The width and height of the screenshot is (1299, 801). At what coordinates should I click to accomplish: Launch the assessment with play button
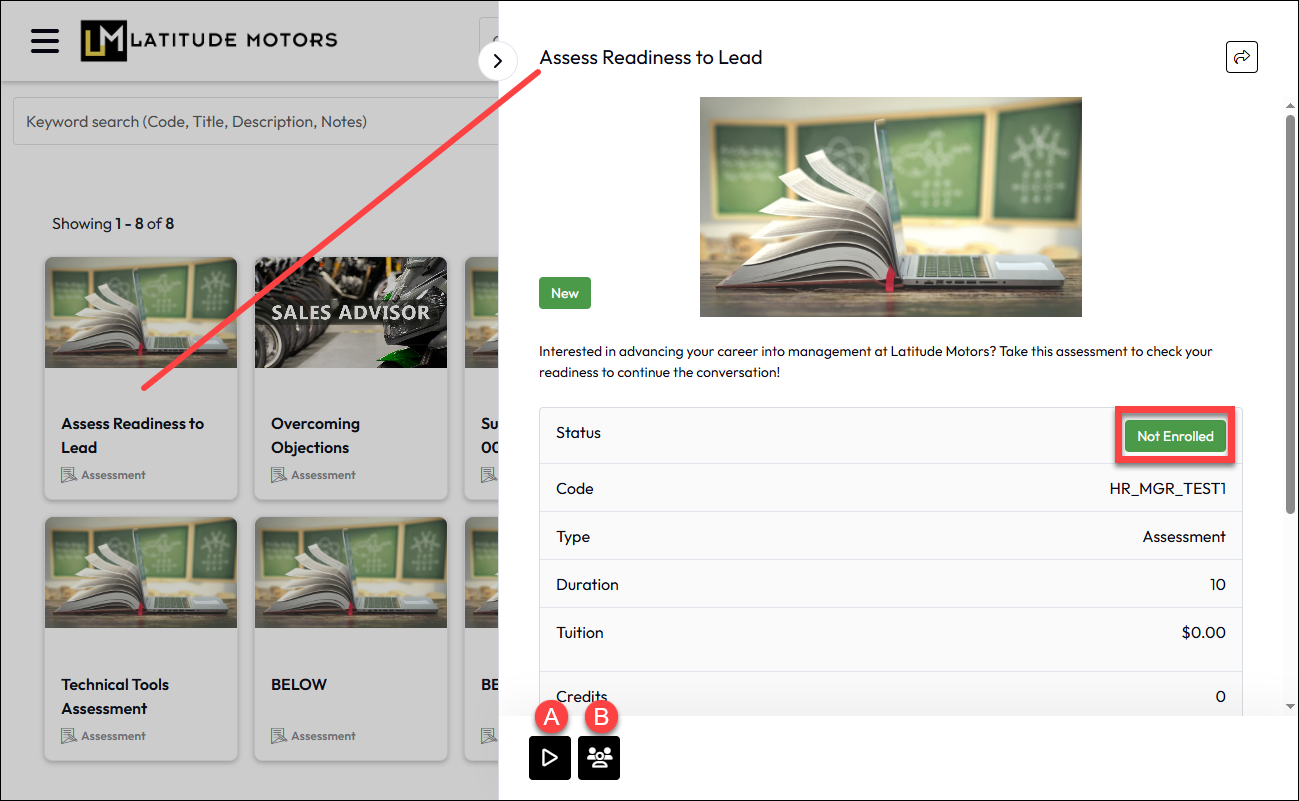550,758
